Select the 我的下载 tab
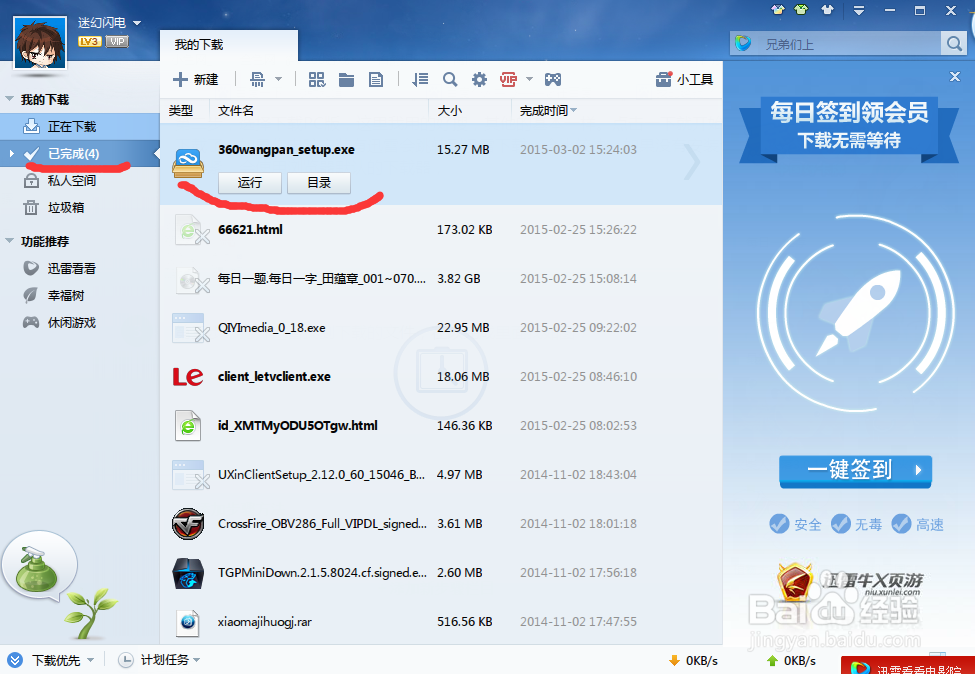Screen dimensions: 975x674 pyautogui.click(x=228, y=45)
